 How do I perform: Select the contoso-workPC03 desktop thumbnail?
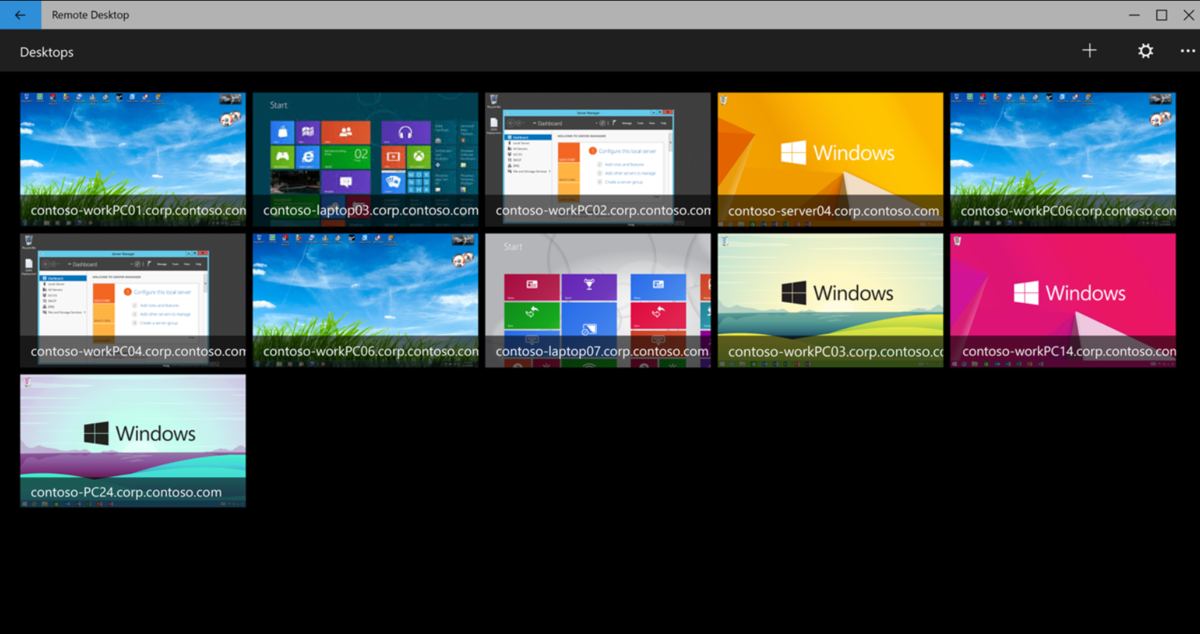pos(830,300)
